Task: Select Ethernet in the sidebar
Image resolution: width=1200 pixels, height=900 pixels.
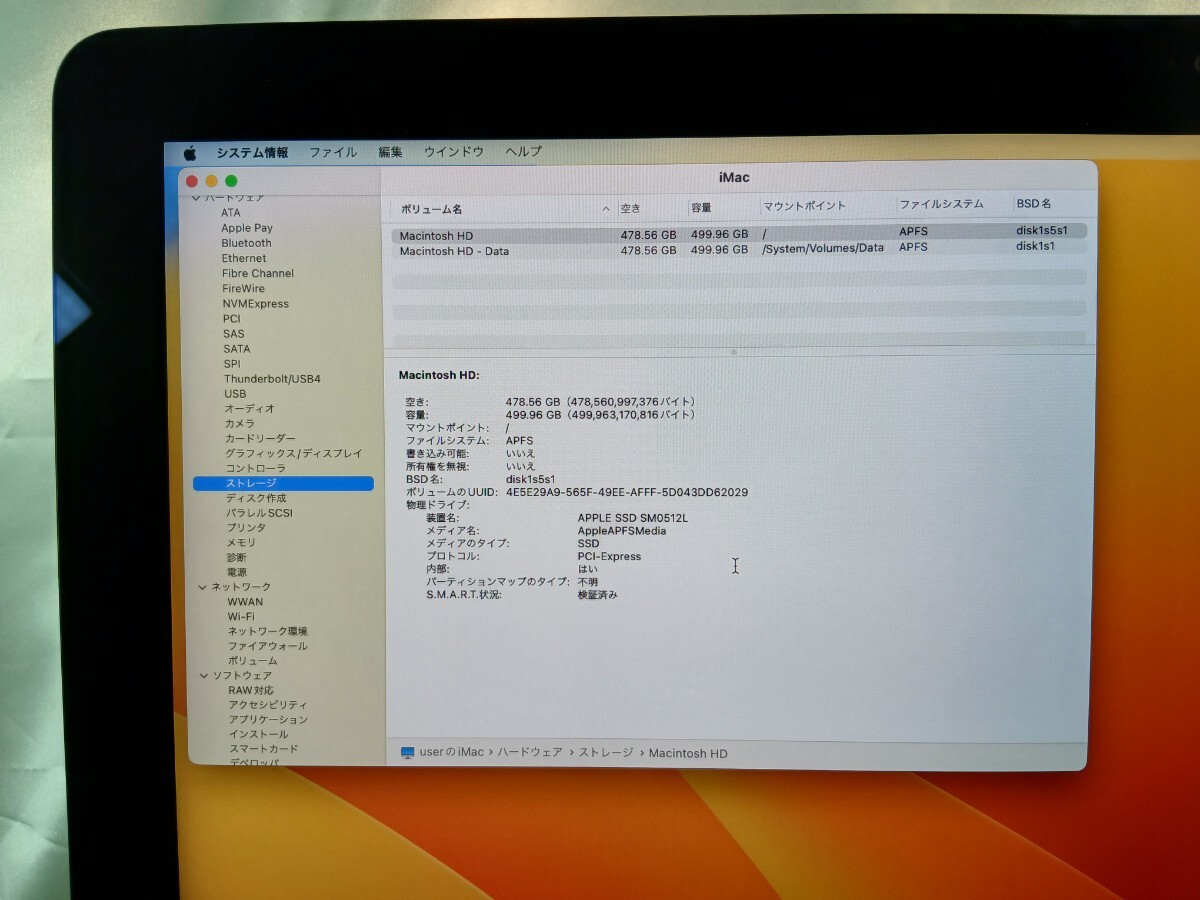Action: tap(244, 258)
